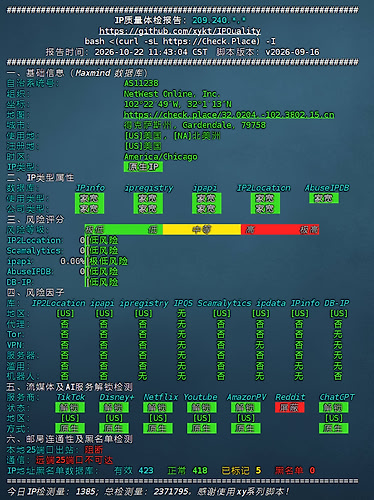Open the check.place map URL
Image resolution: width=374 pixels, height=500 pixels.
point(229,115)
